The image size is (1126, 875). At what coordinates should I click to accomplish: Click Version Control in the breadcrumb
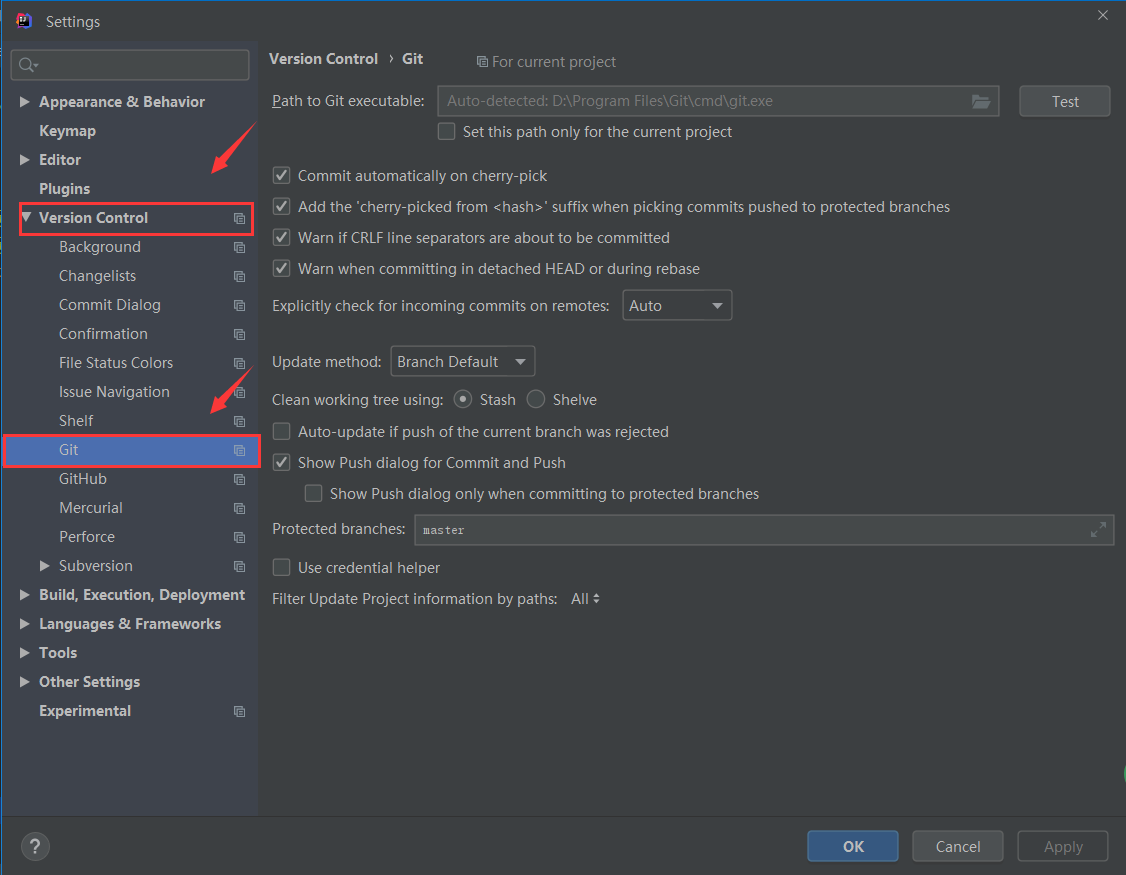pos(323,59)
